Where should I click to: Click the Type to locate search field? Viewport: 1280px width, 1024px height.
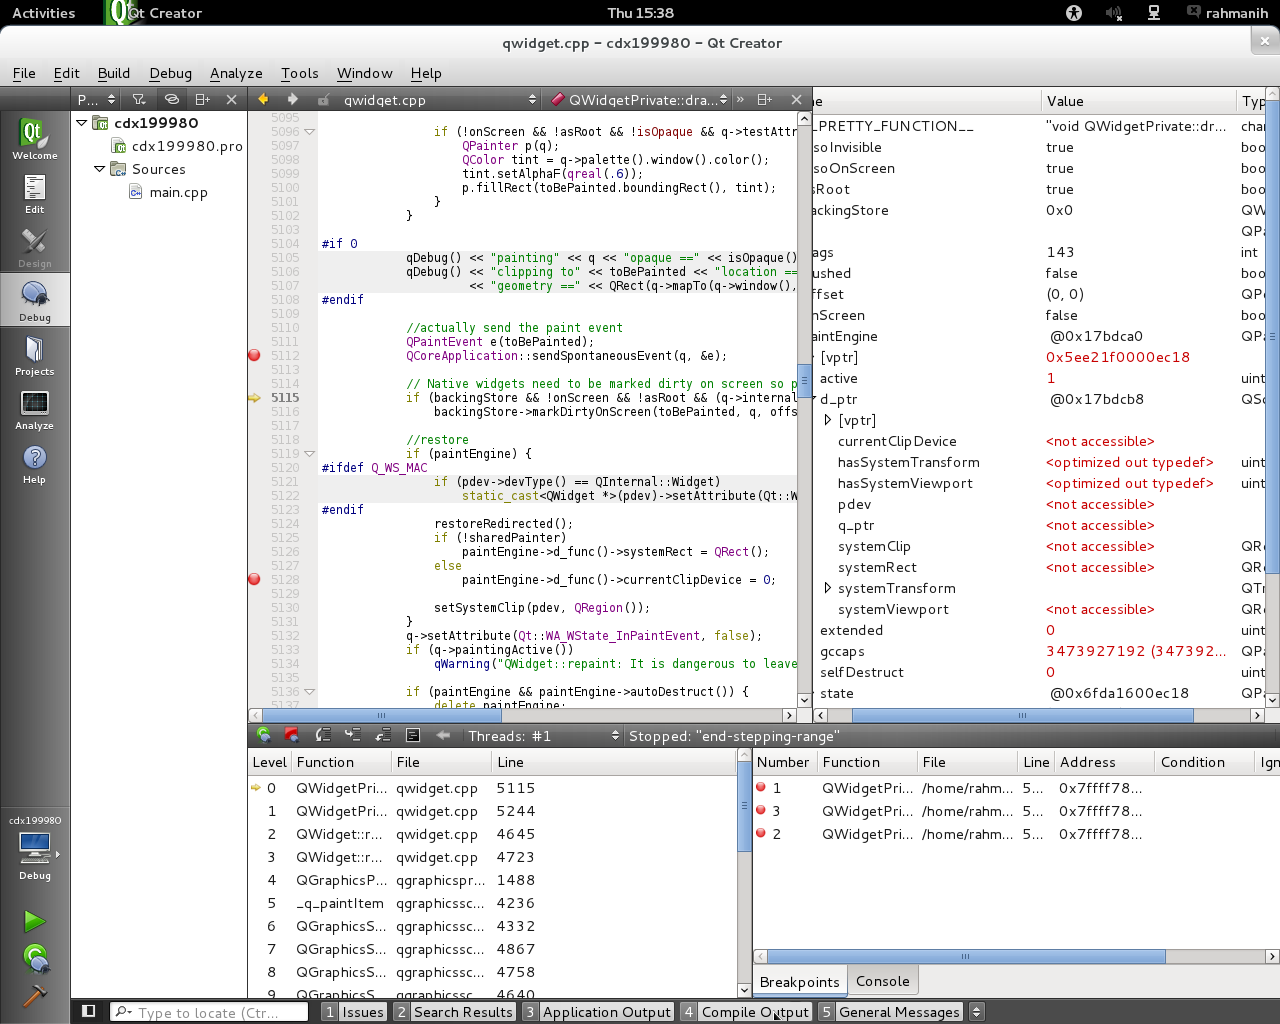(210, 1012)
